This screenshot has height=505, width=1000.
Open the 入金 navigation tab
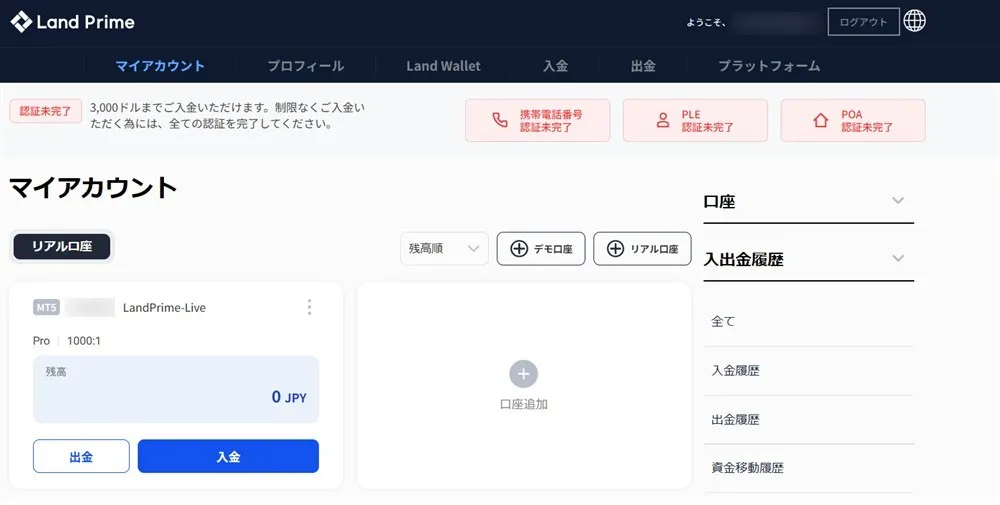tap(555, 66)
